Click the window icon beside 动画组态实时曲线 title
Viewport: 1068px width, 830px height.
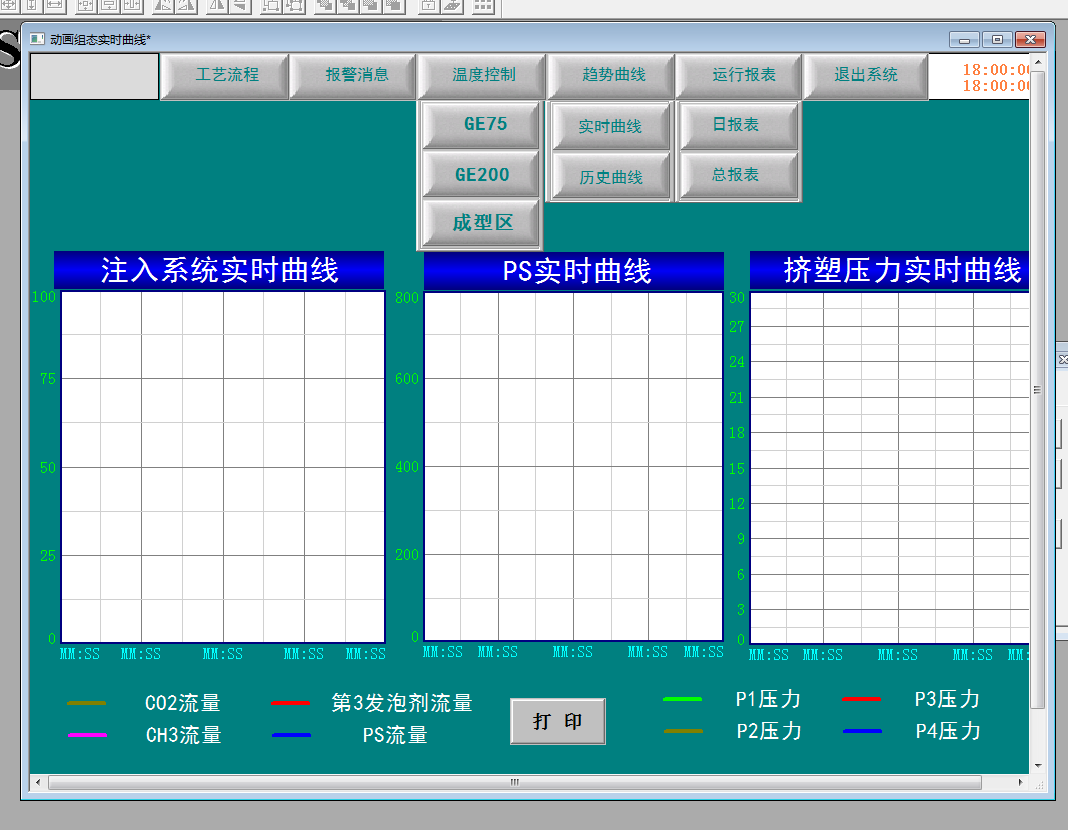click(36, 39)
